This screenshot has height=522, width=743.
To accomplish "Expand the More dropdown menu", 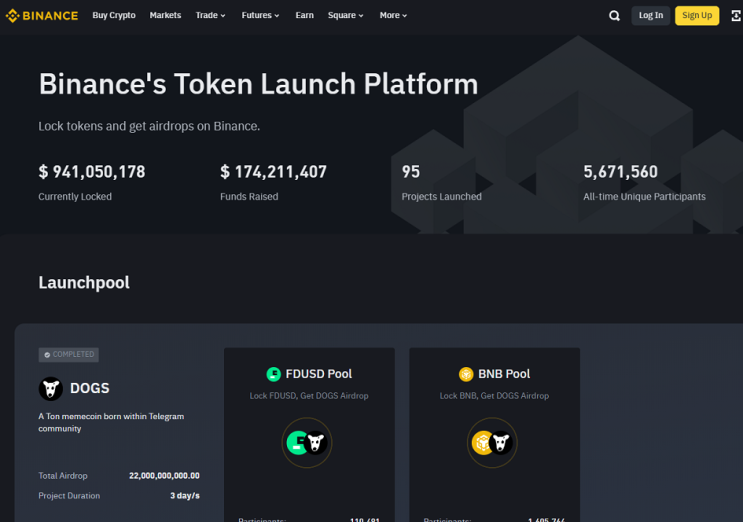I will [393, 16].
